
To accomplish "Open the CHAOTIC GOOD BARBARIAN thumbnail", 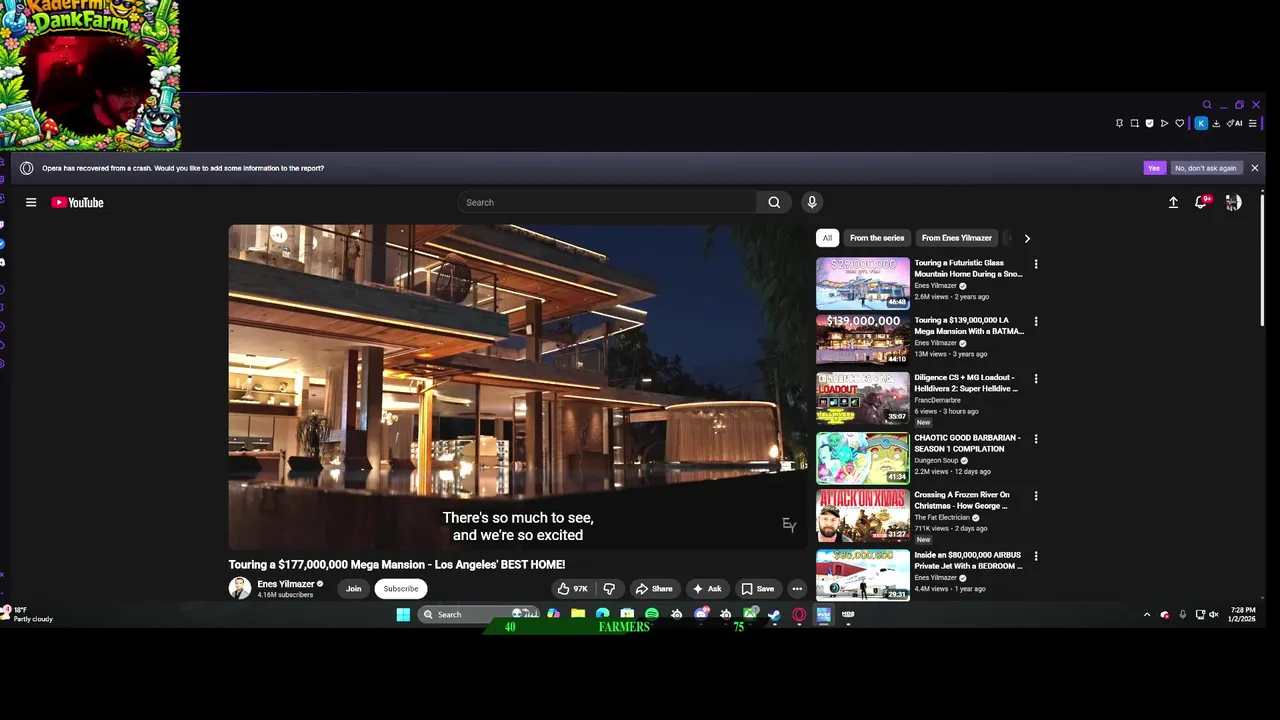I will (x=863, y=458).
